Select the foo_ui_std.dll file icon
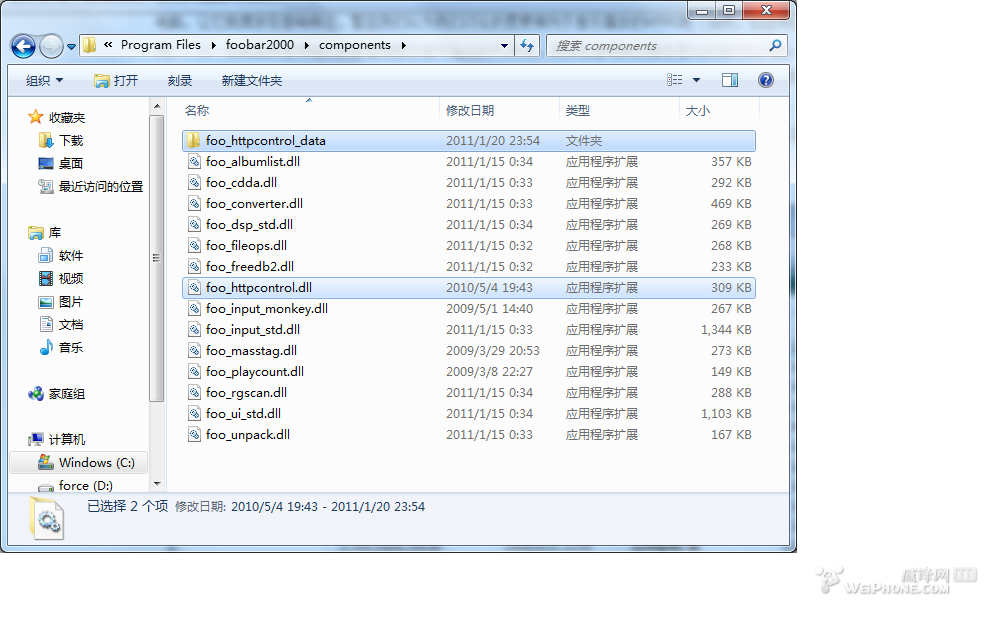 194,414
